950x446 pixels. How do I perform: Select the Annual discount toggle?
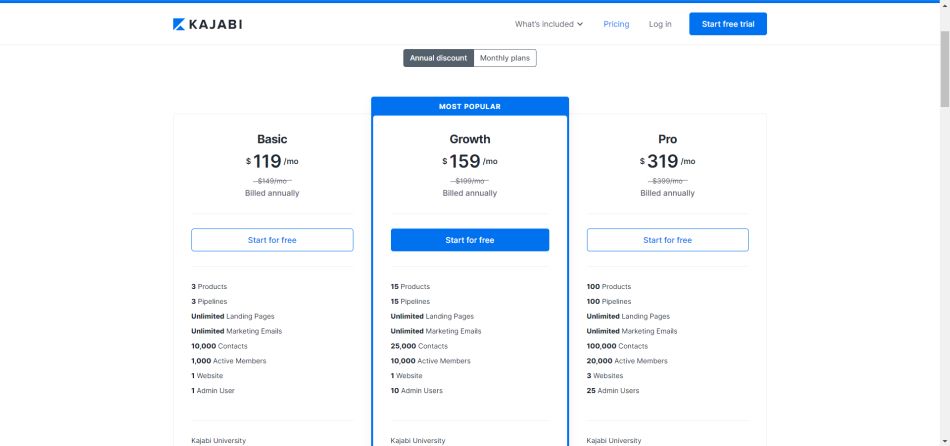[438, 58]
